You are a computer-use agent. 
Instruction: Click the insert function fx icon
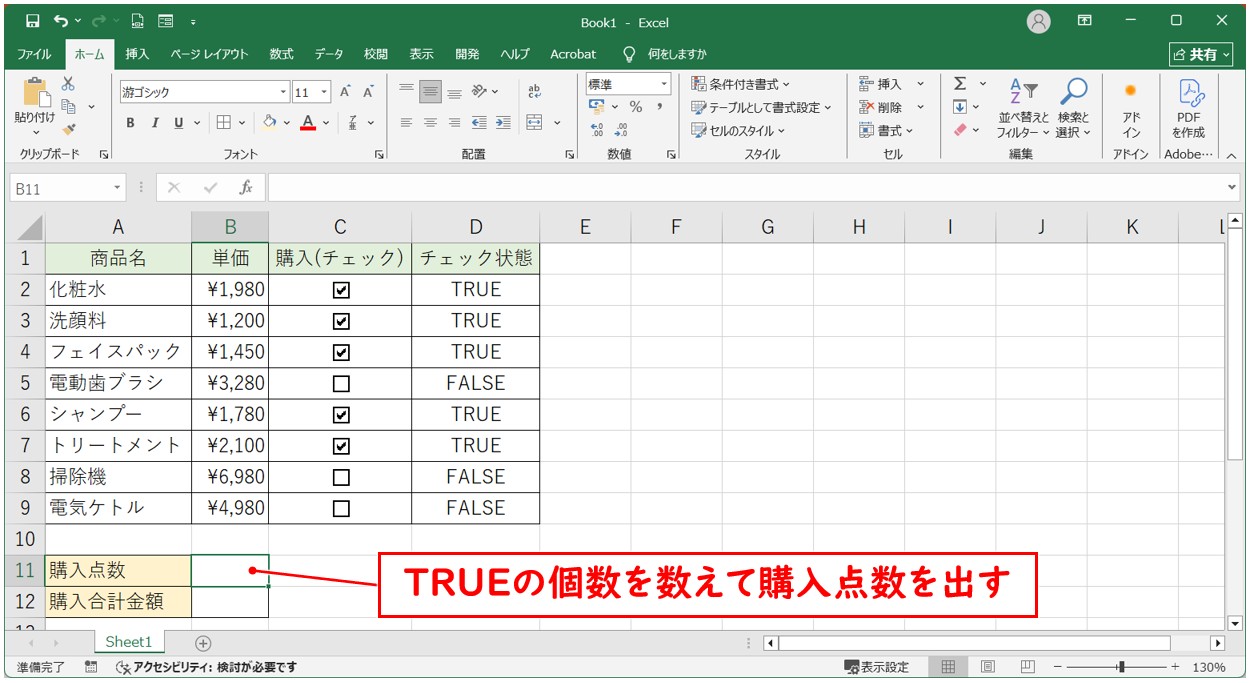pyautogui.click(x=246, y=187)
